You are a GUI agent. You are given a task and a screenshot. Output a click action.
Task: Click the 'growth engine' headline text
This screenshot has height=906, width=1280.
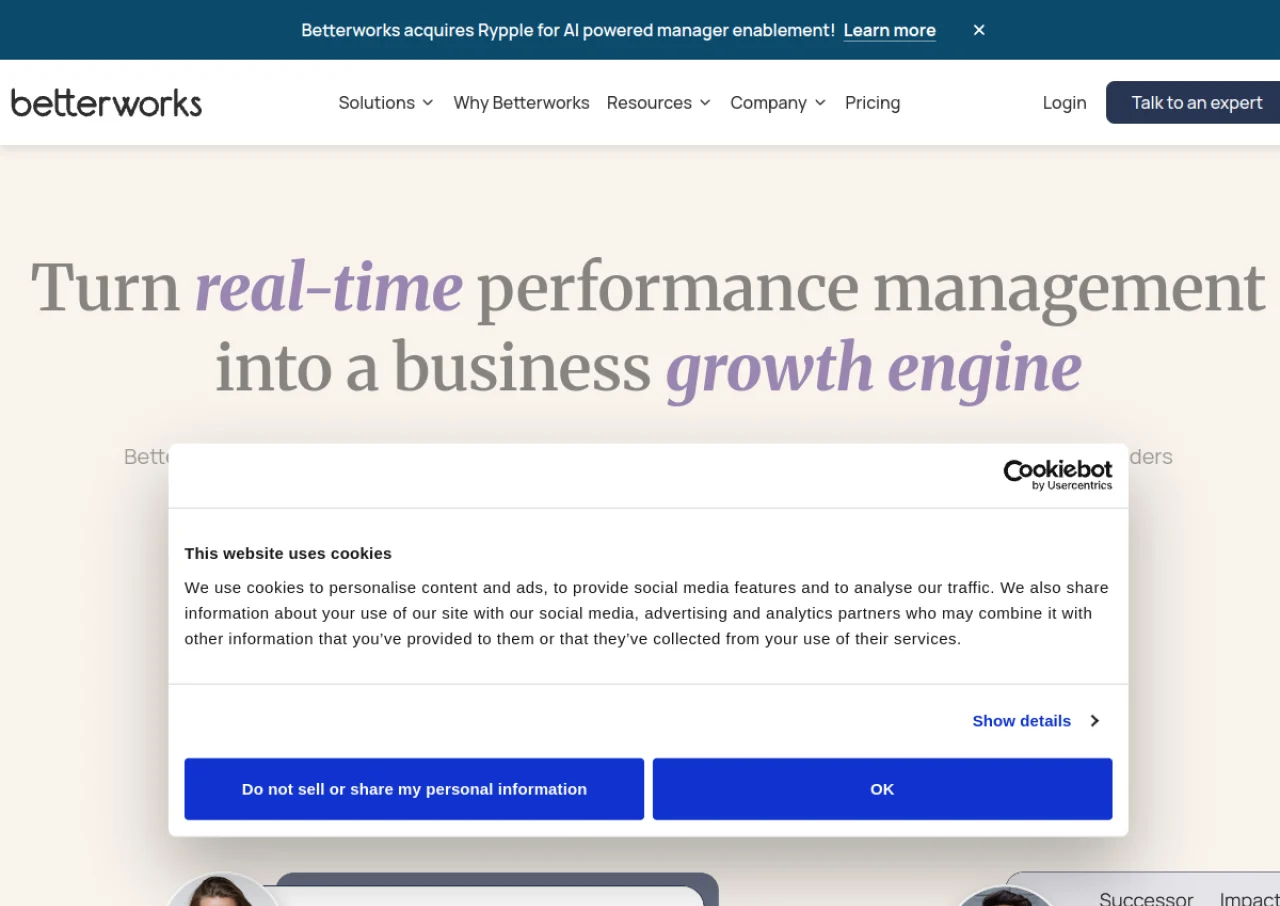tap(874, 369)
